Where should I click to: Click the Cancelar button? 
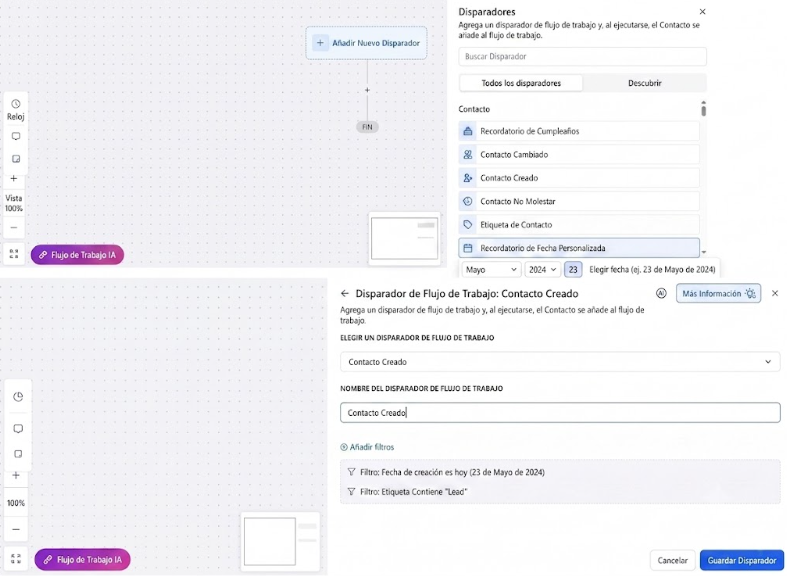(x=673, y=560)
